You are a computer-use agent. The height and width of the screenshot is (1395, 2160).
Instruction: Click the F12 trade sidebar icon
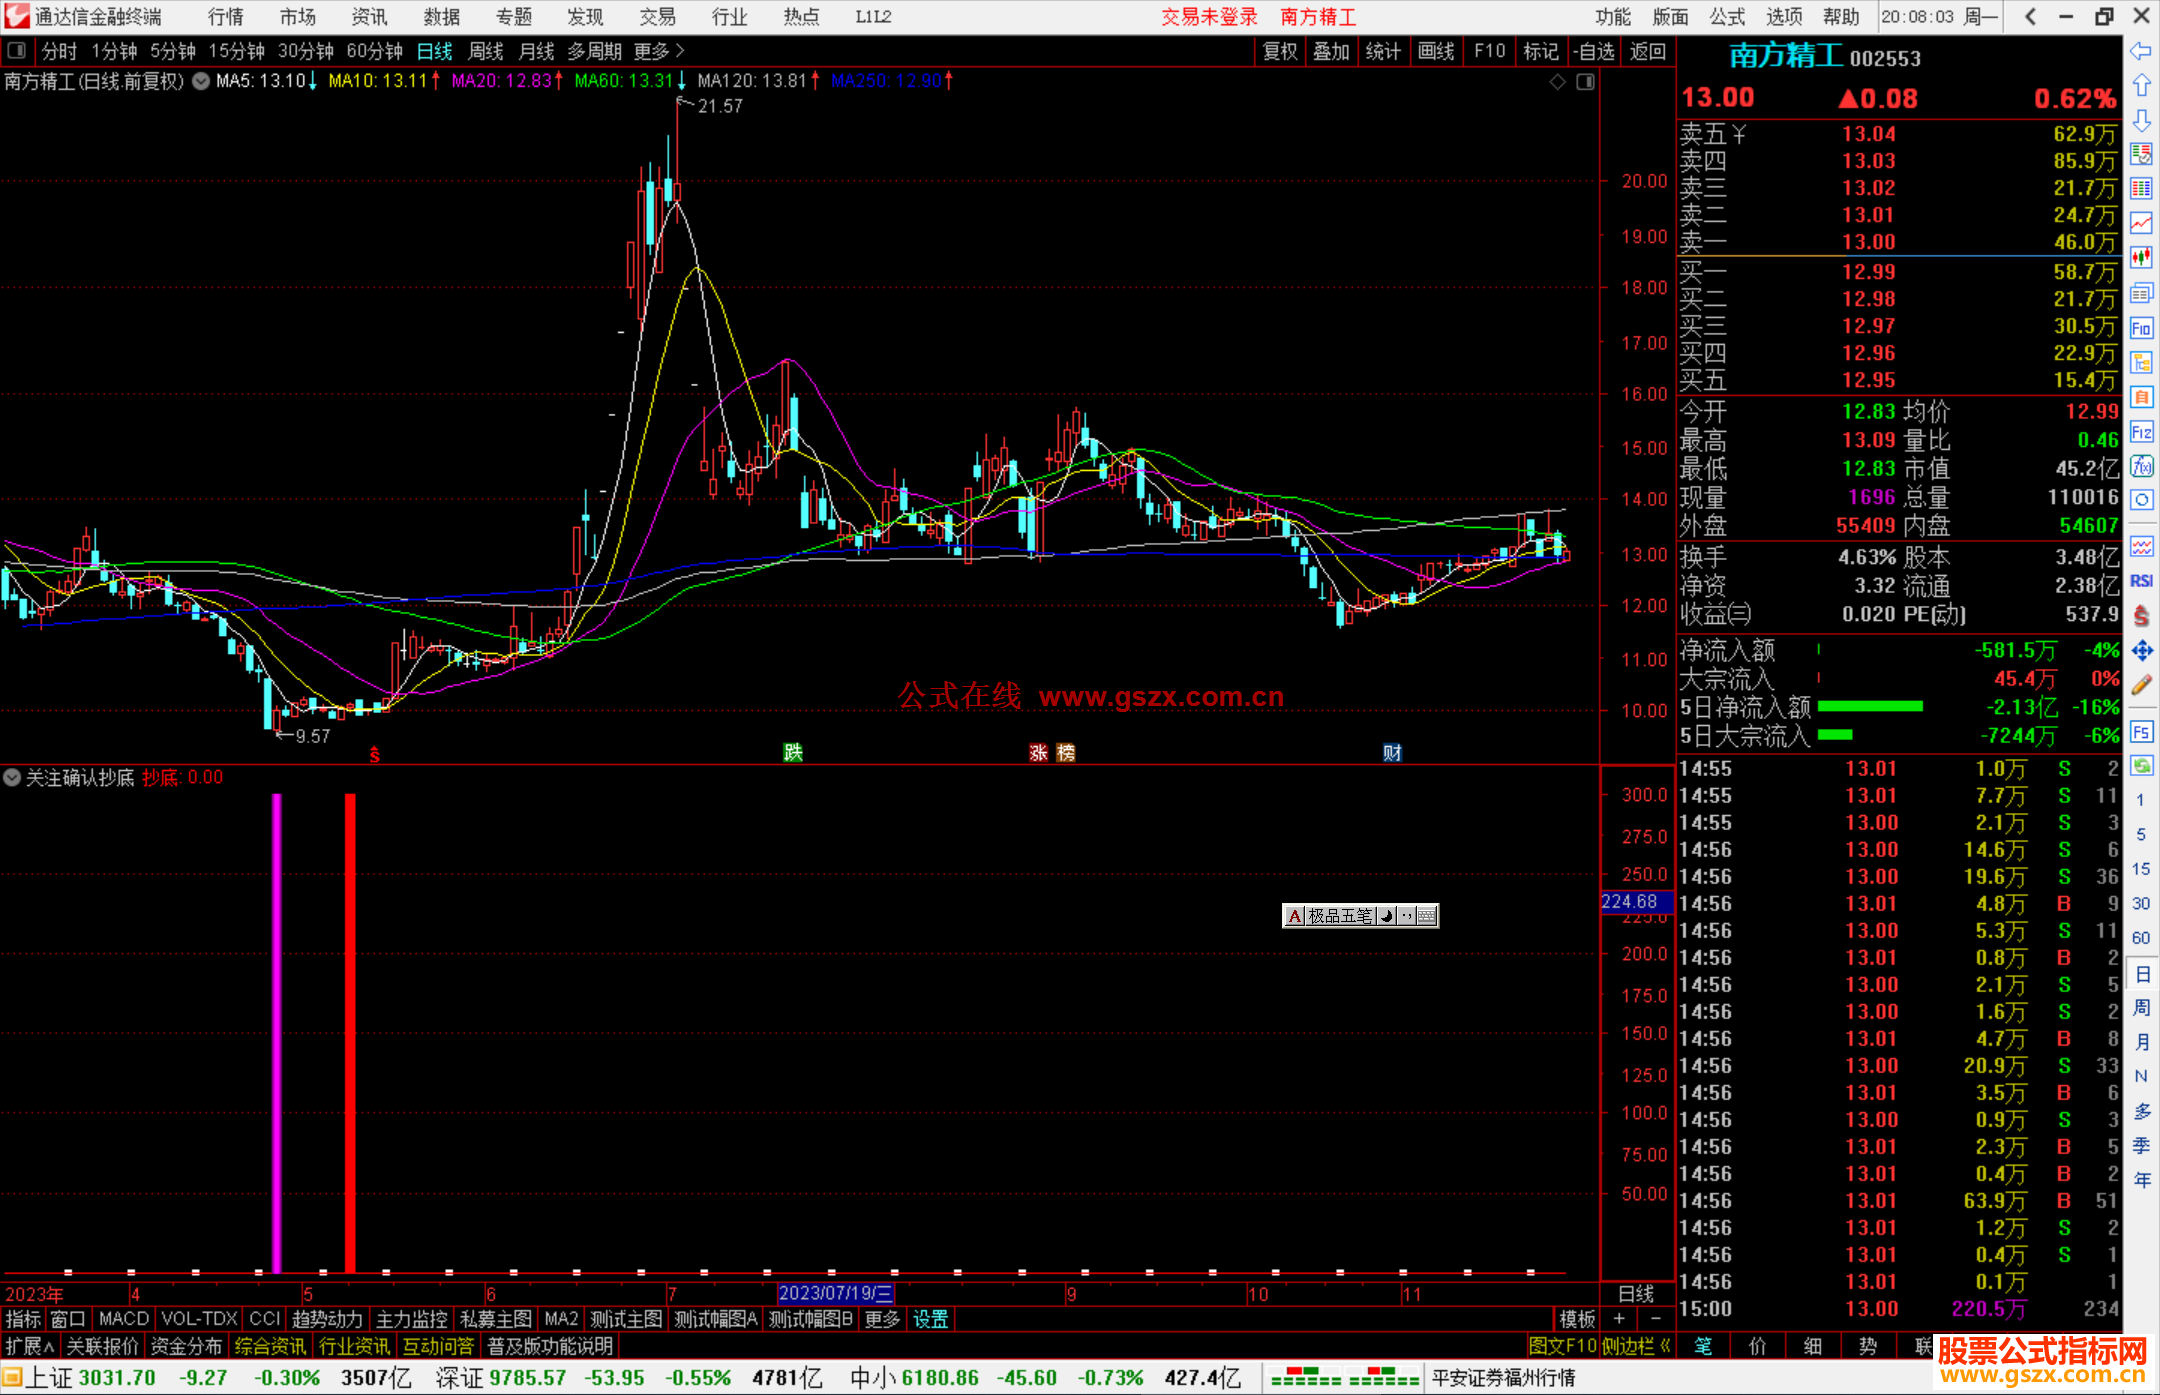point(2141,432)
